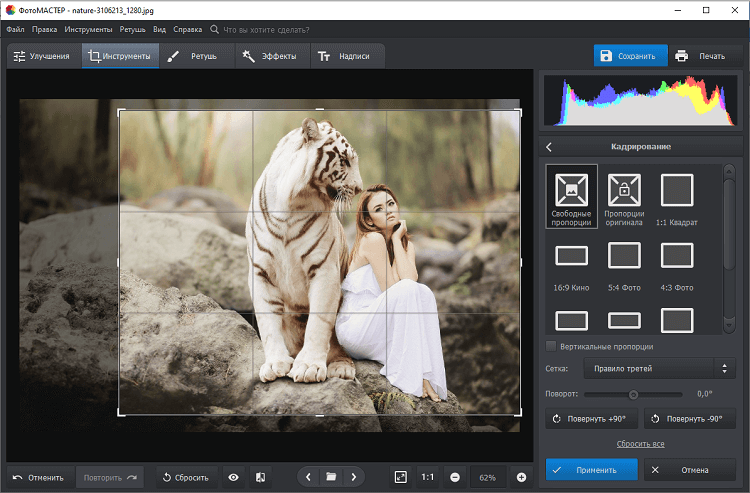Click the zoom in plus icon
Screen dimensions: 750x493
coord(521,477)
